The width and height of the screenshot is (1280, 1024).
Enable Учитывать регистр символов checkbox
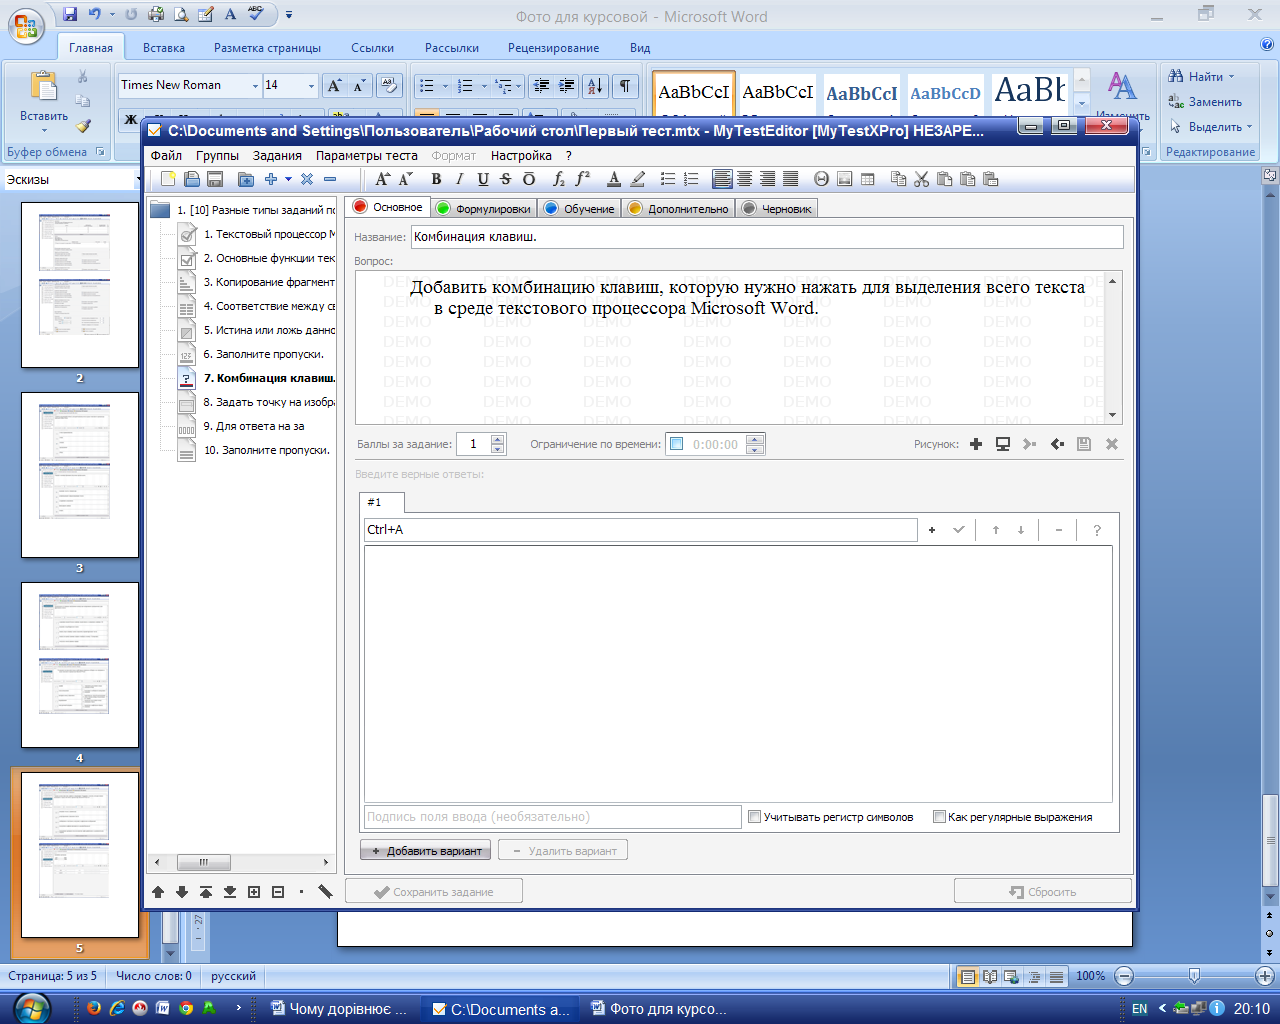pyautogui.click(x=755, y=817)
